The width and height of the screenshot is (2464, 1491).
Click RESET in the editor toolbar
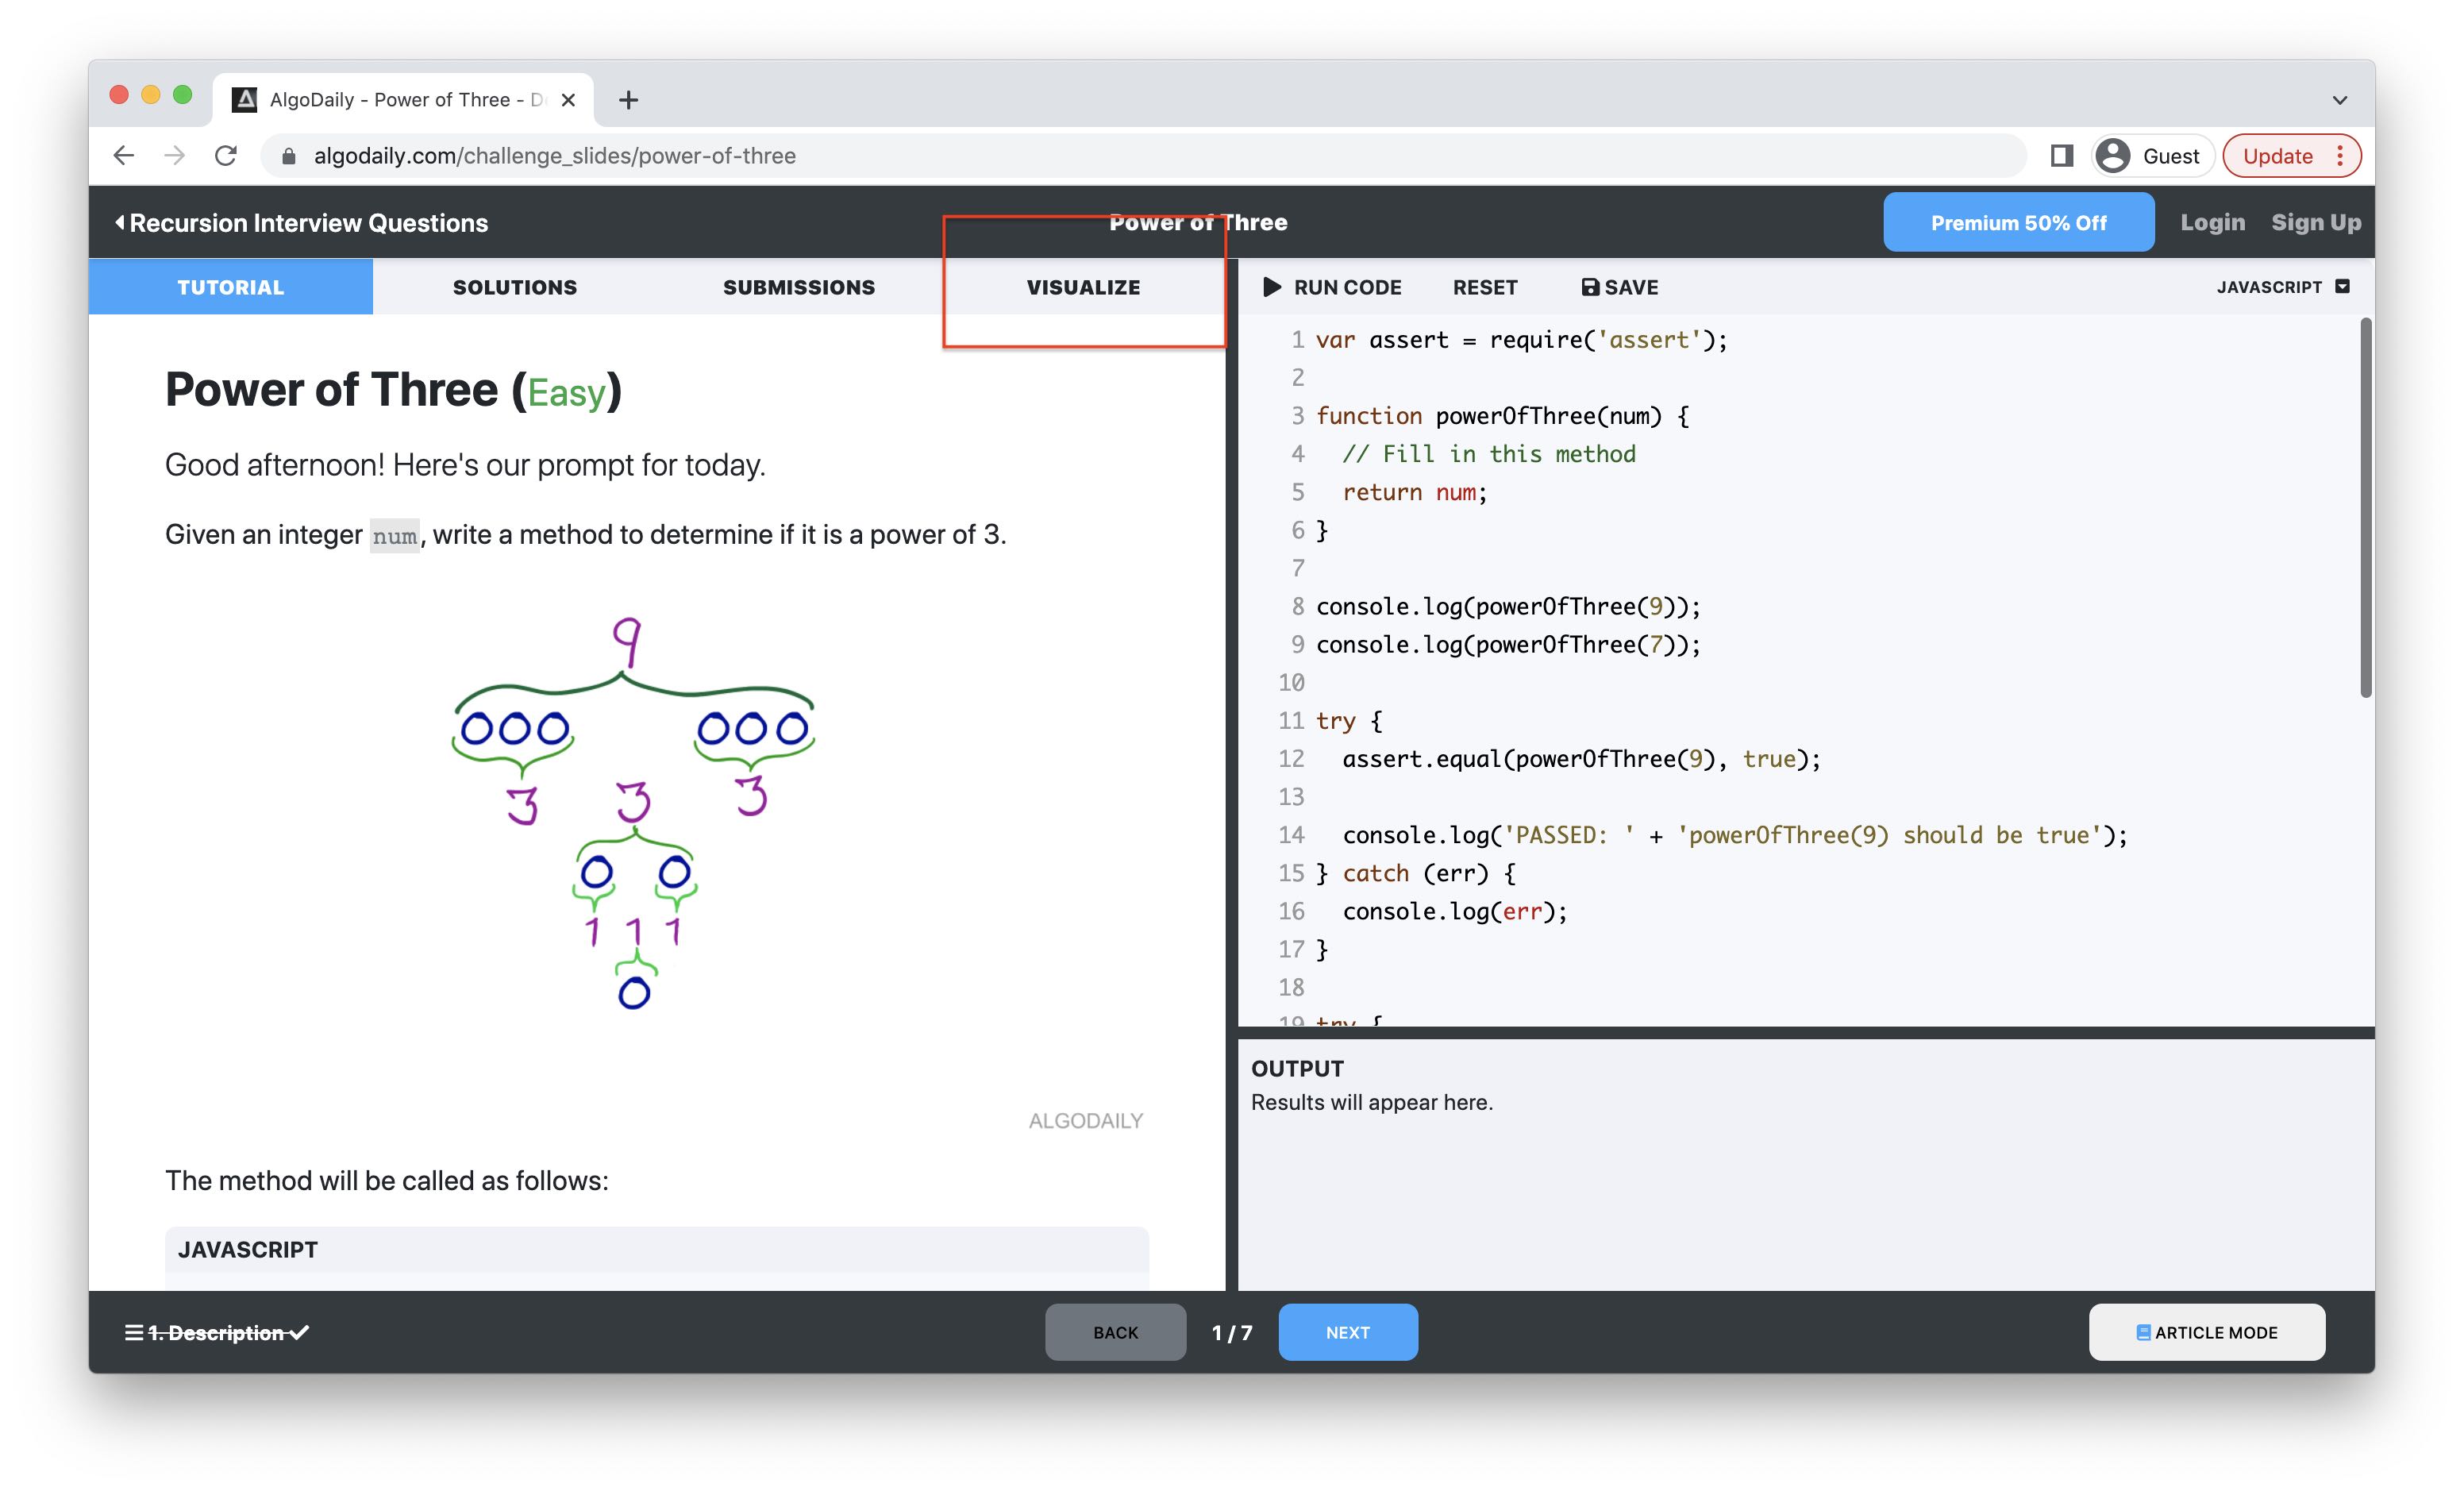1484,287
